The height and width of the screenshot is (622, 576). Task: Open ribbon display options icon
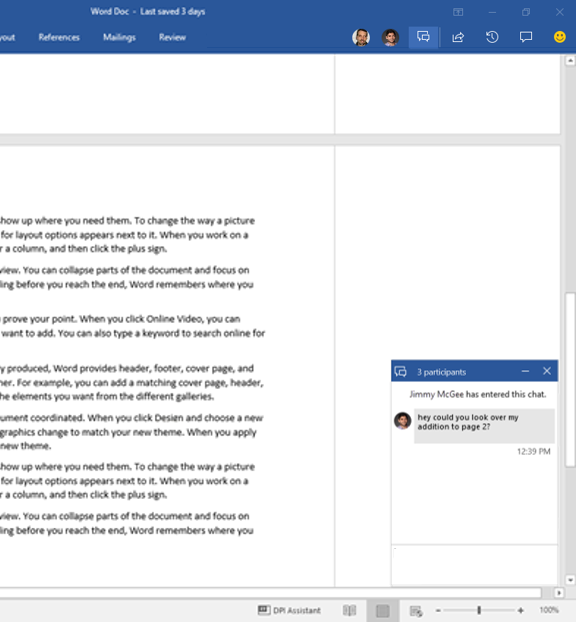coord(458,12)
